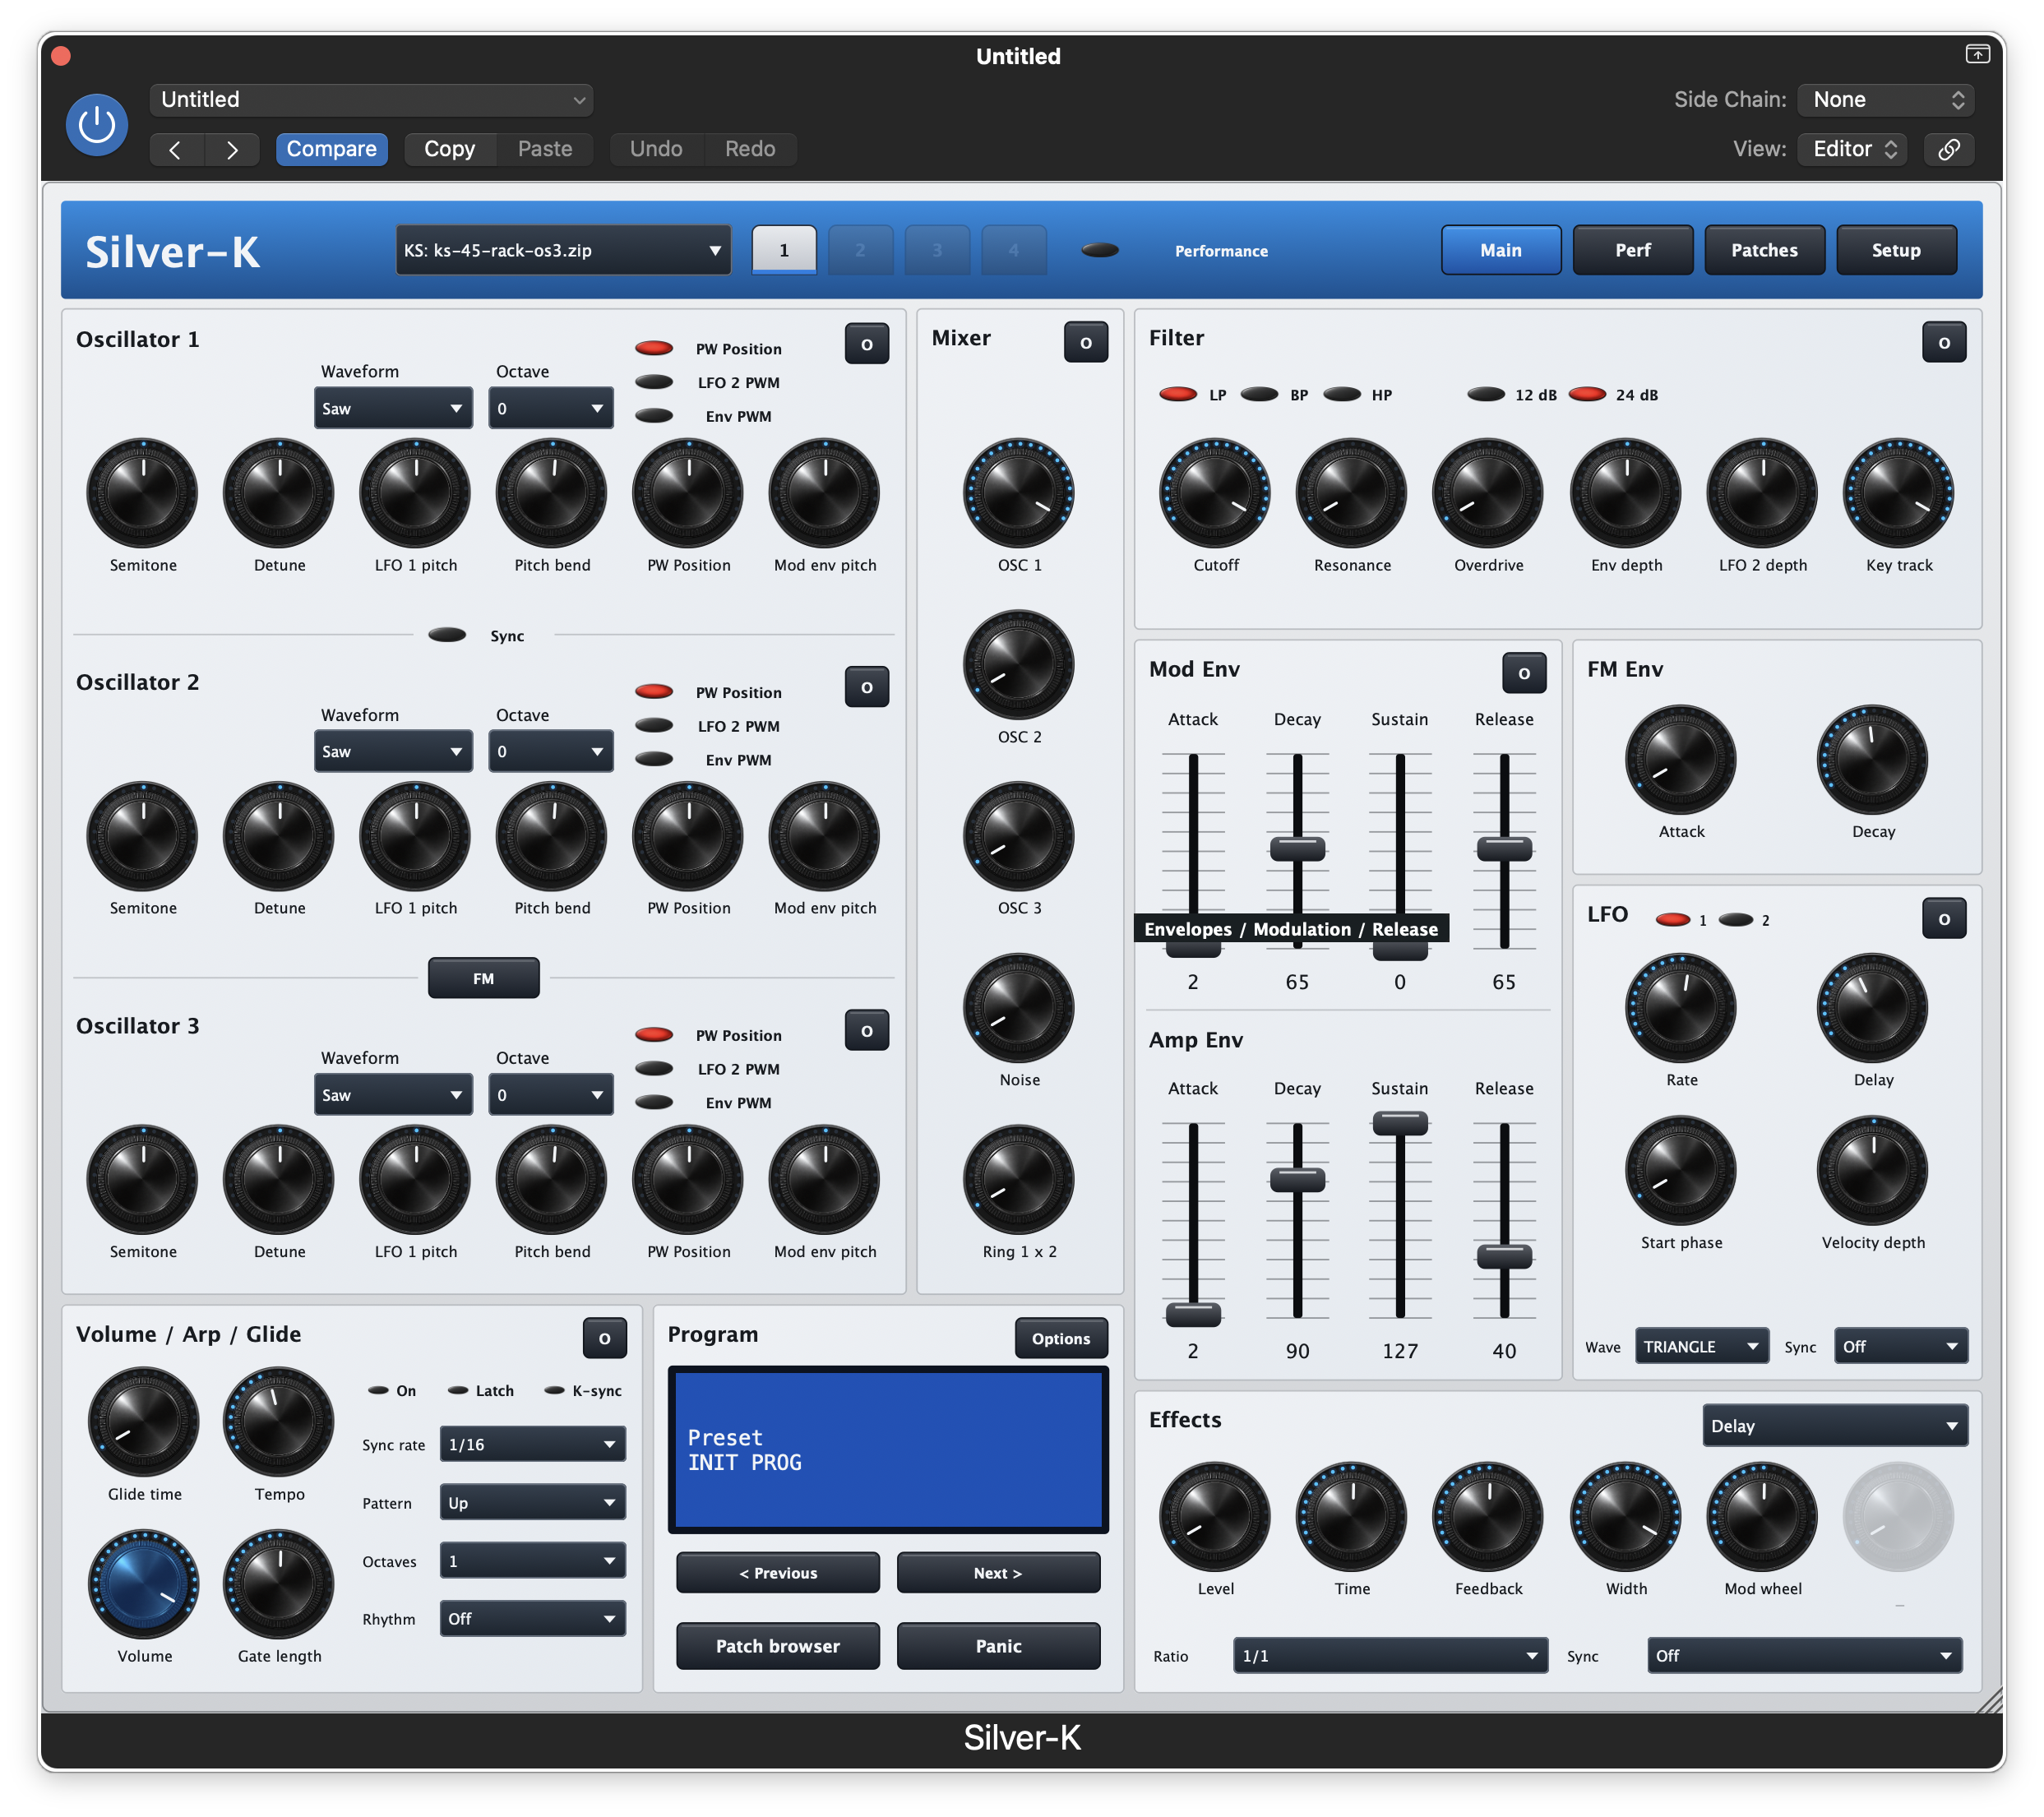Enable Oscillator 1 LFO 2 PWM
The height and width of the screenshot is (1817, 2044).
pos(654,382)
